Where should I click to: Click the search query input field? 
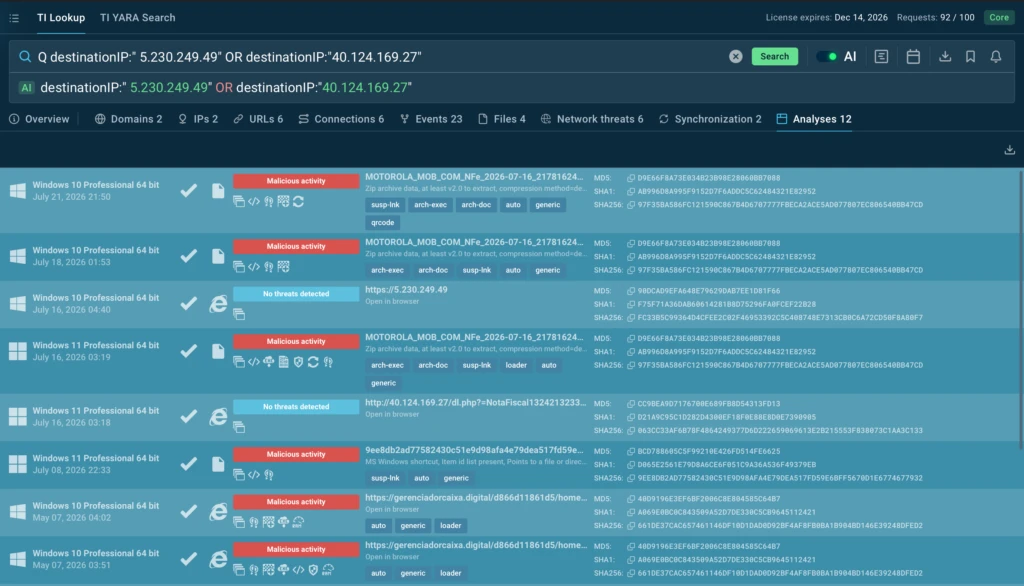click(x=379, y=57)
